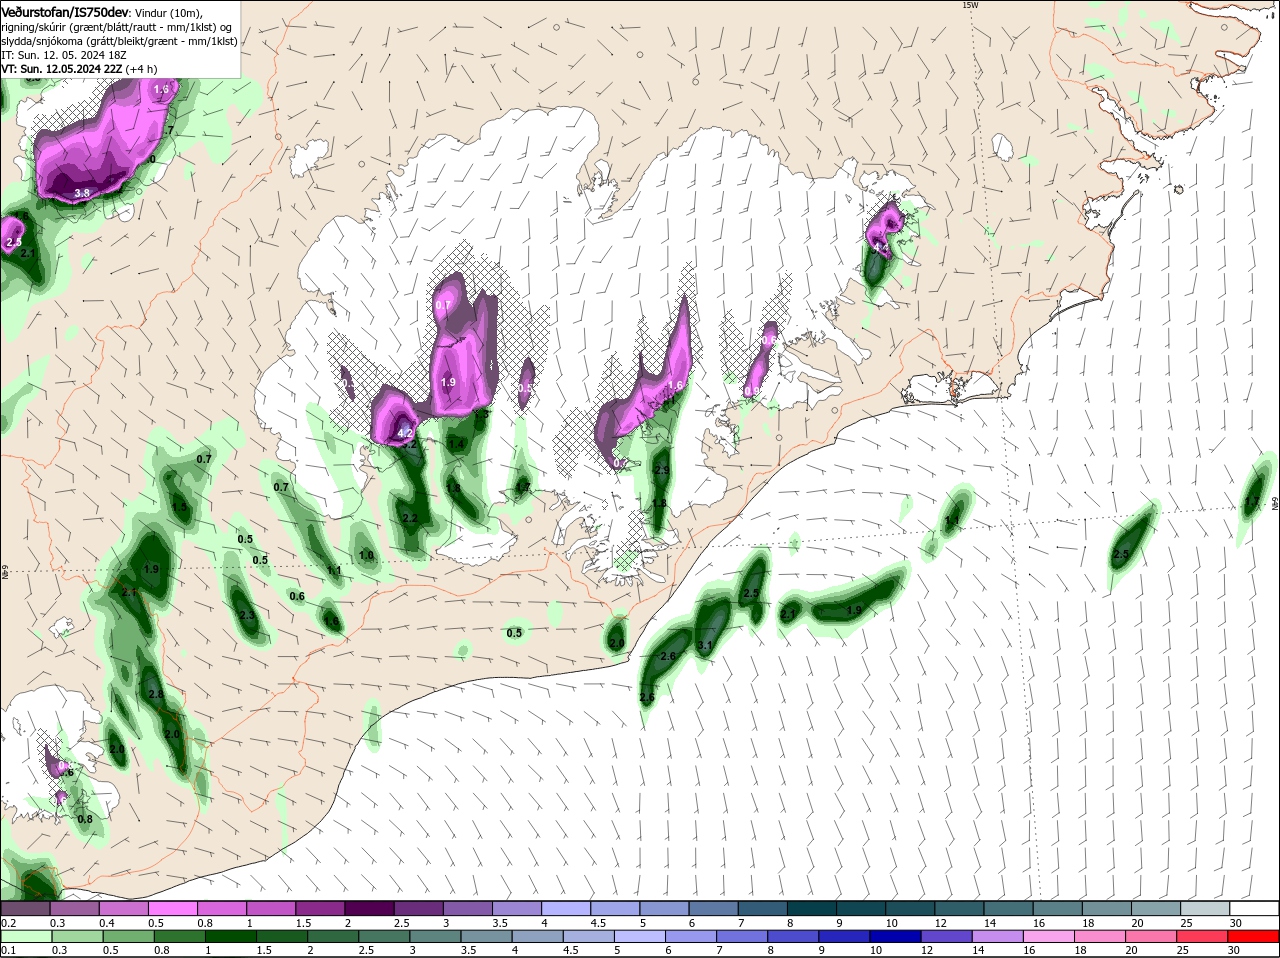Choose the bright pink snow swatch between 0.5 and 0.8

click(172, 909)
